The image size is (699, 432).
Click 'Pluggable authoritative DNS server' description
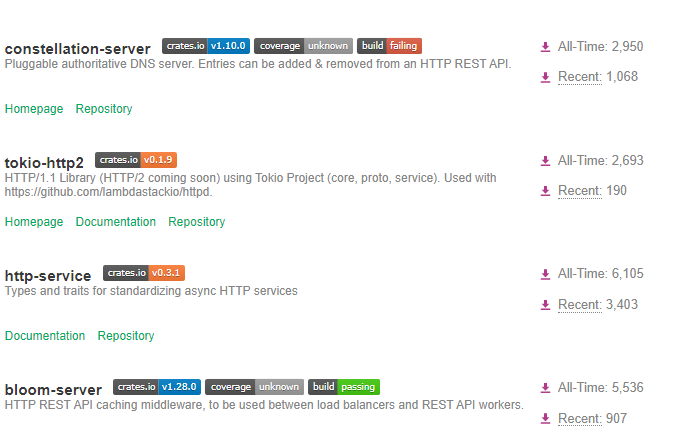258,64
